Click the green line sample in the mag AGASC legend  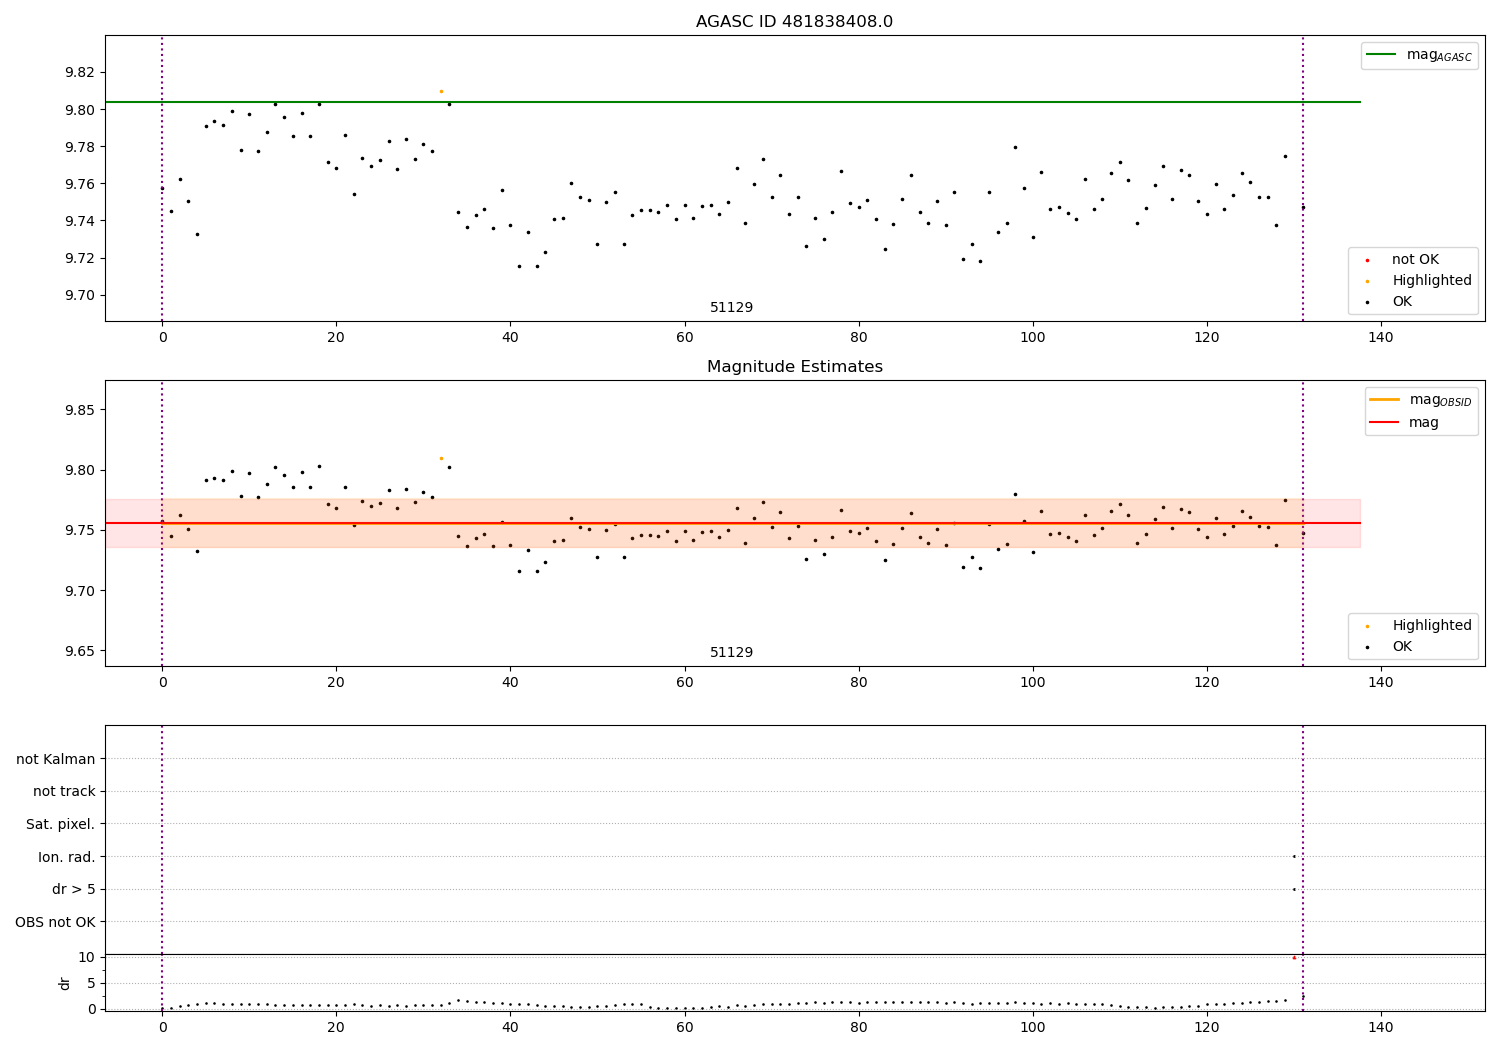click(1382, 55)
